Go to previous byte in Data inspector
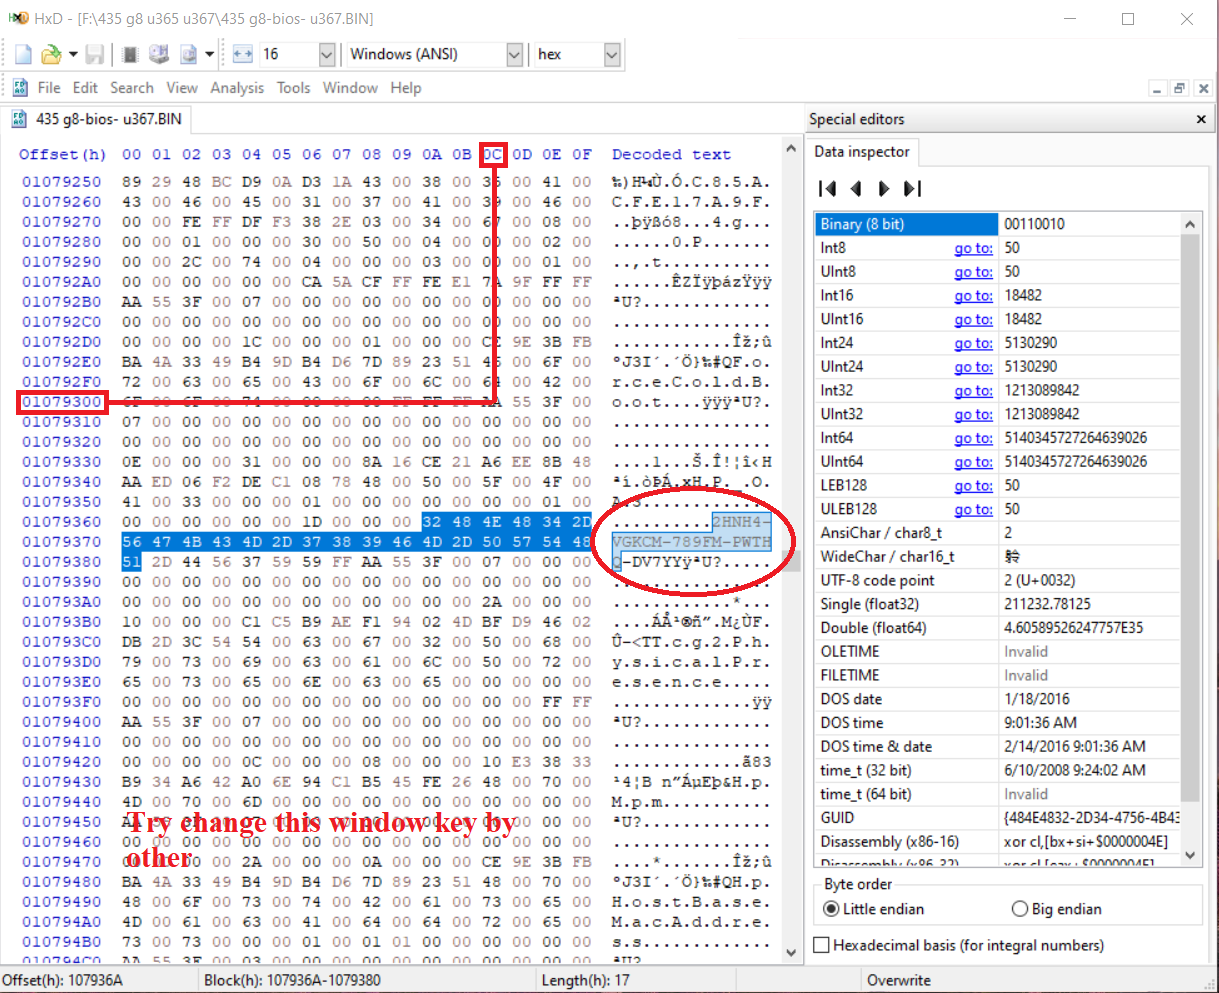 855,188
